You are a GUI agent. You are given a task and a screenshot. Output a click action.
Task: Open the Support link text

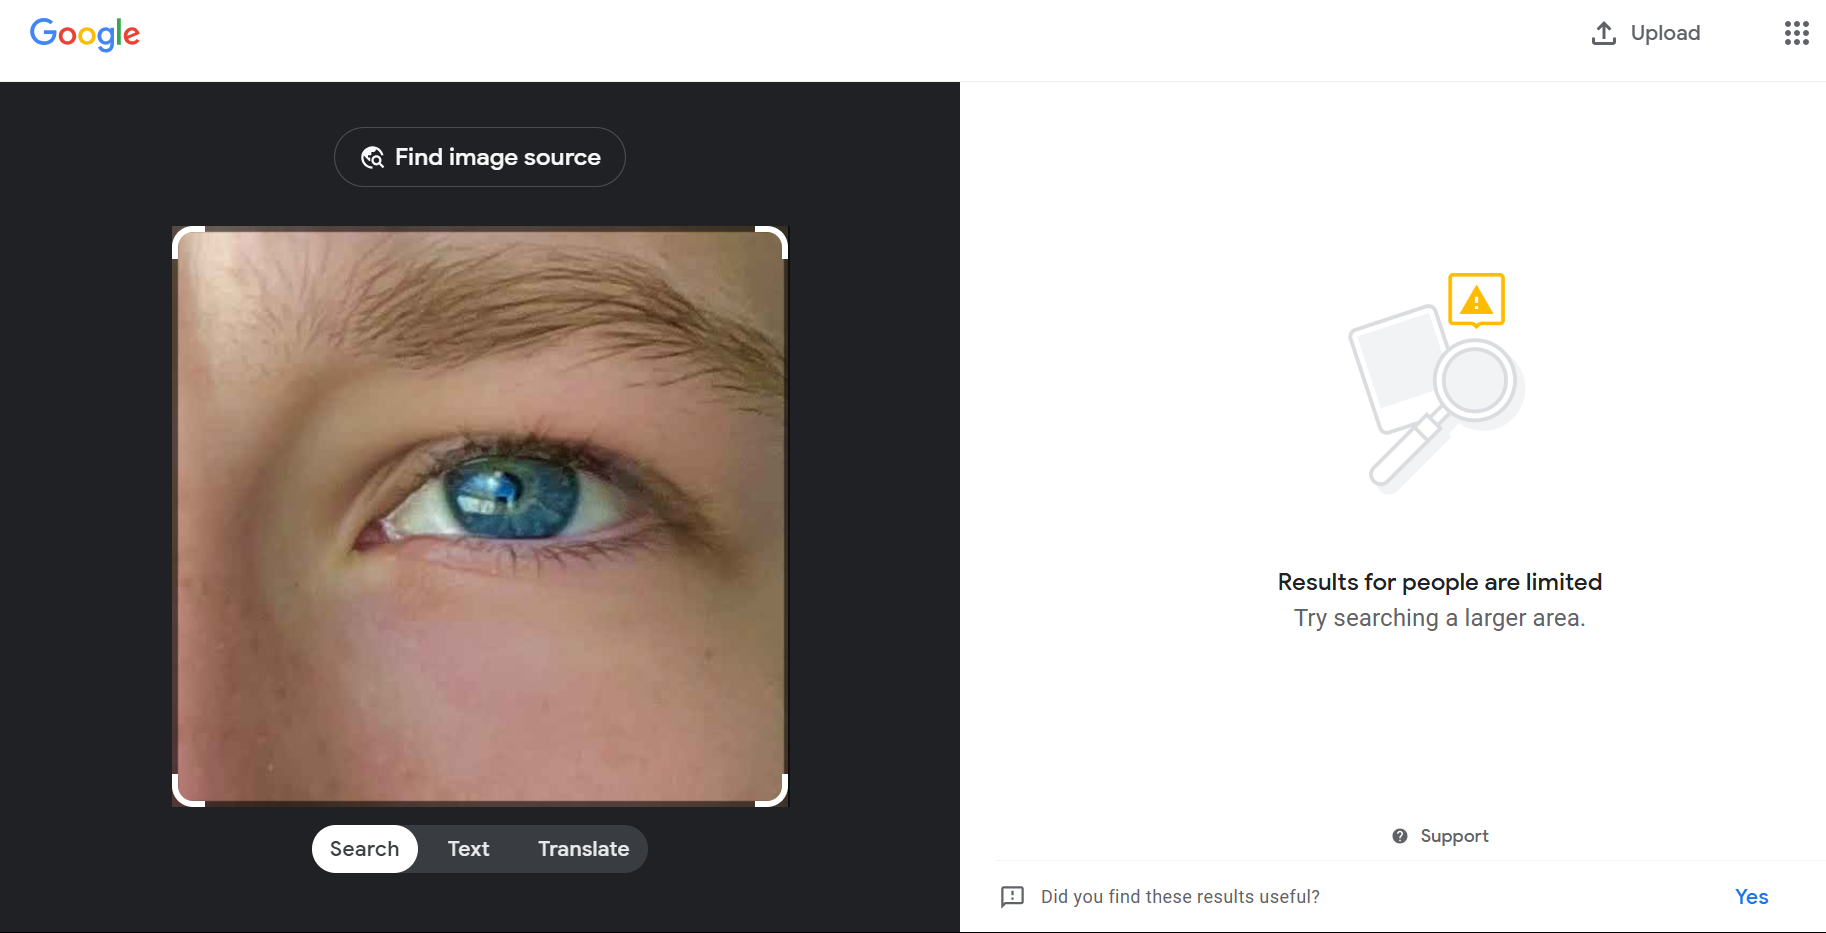coord(1454,836)
